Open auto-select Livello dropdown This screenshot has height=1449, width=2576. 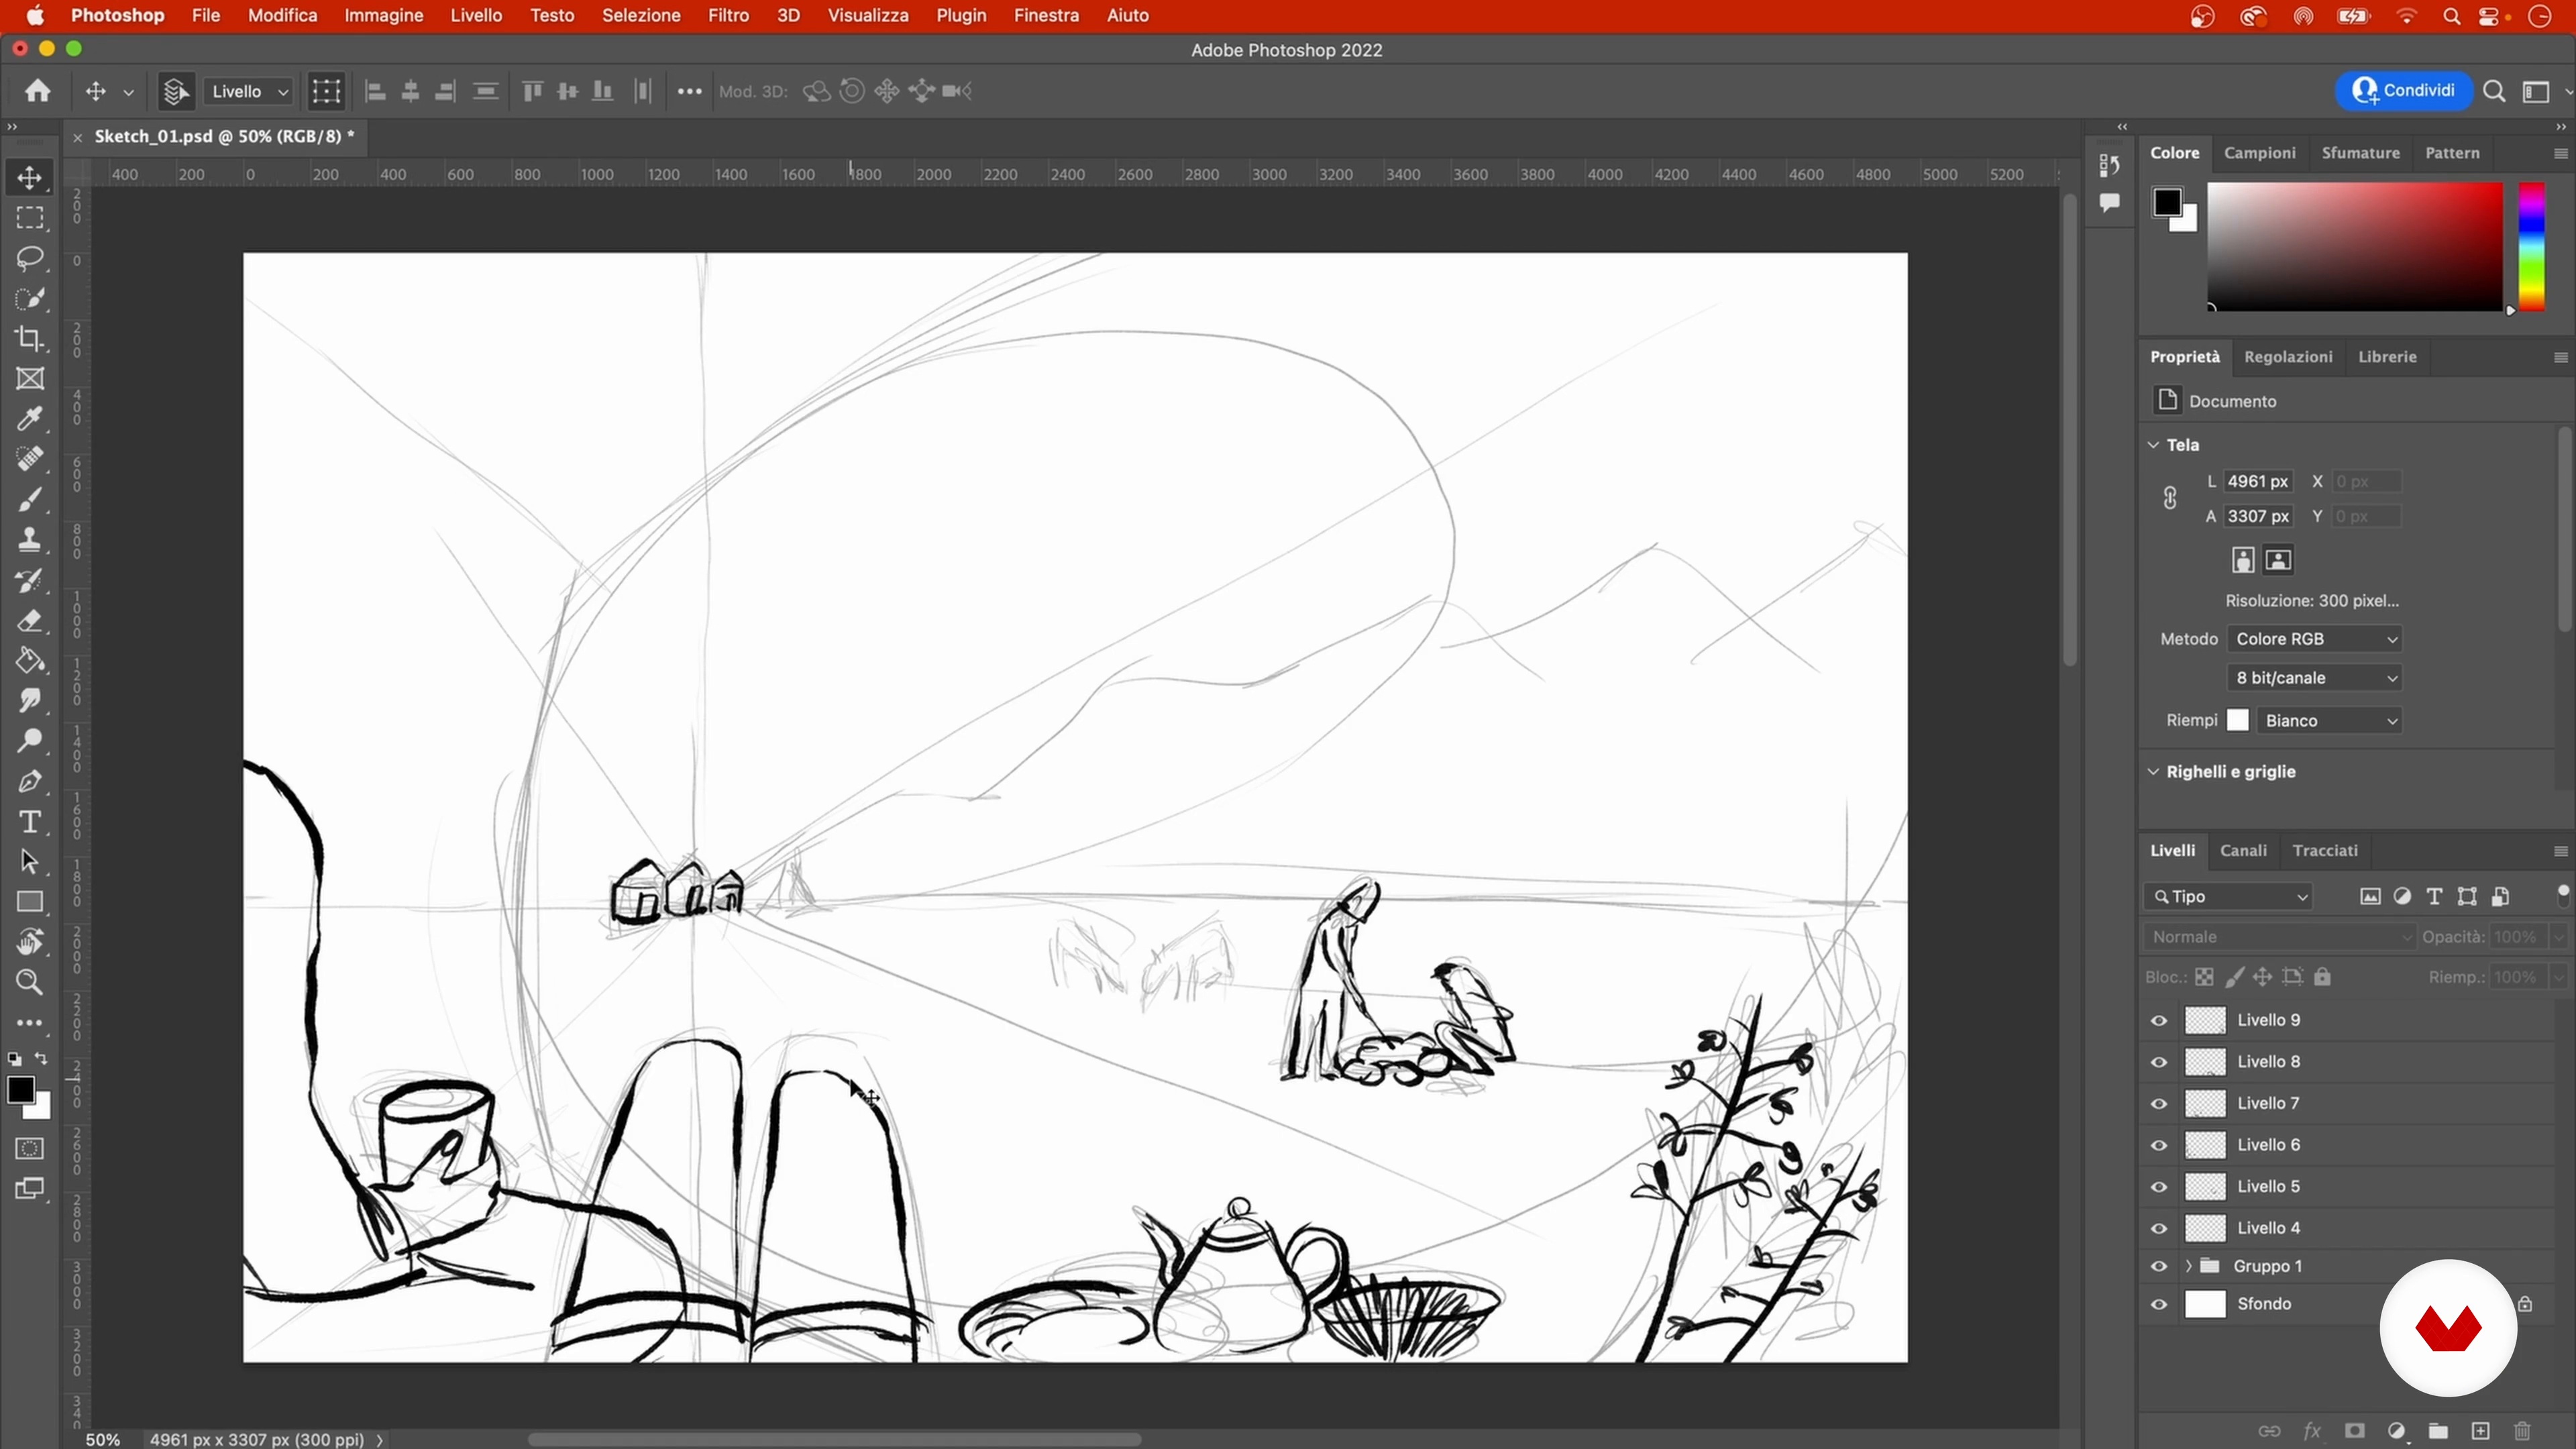click(x=250, y=91)
